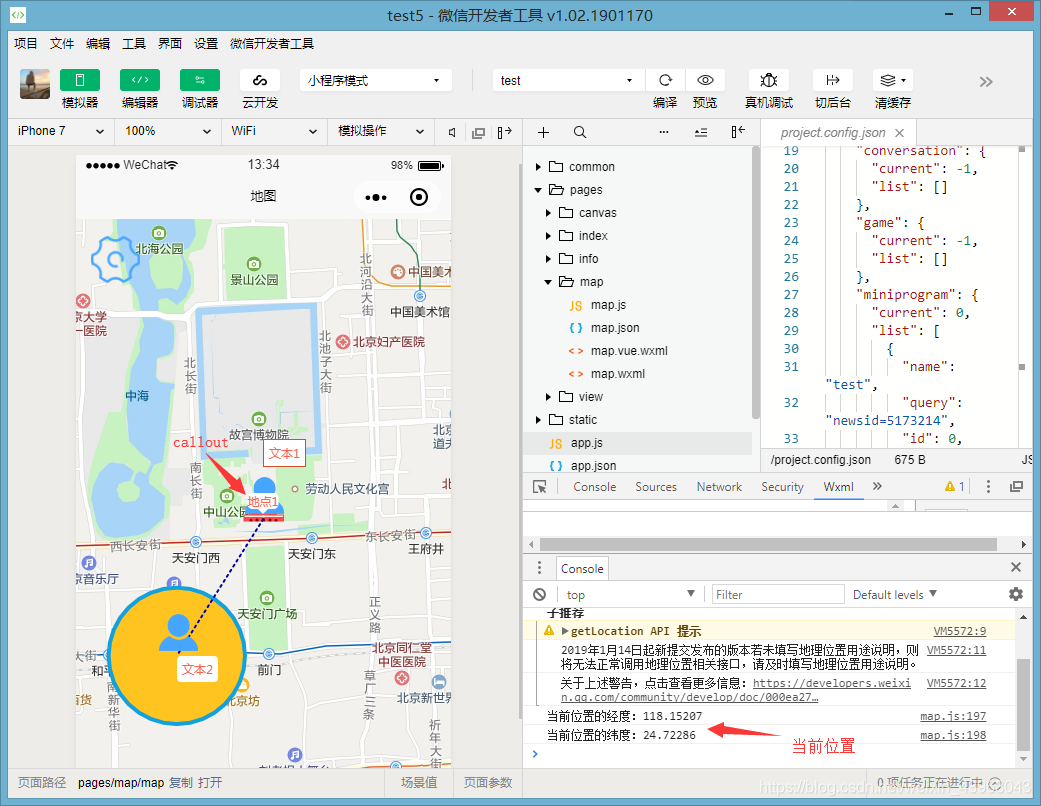This screenshot has height=806, width=1041.
Task: Toggle the 模拟器 simulator panel button
Action: click(80, 80)
